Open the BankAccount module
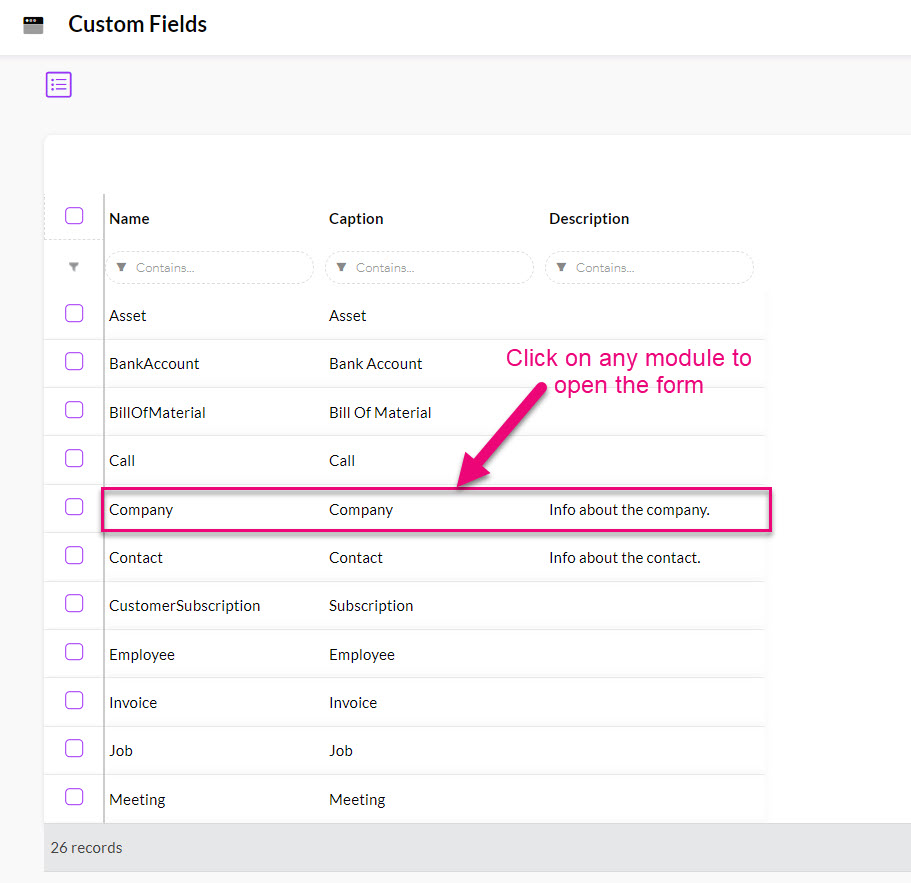The height and width of the screenshot is (883, 911). point(154,364)
